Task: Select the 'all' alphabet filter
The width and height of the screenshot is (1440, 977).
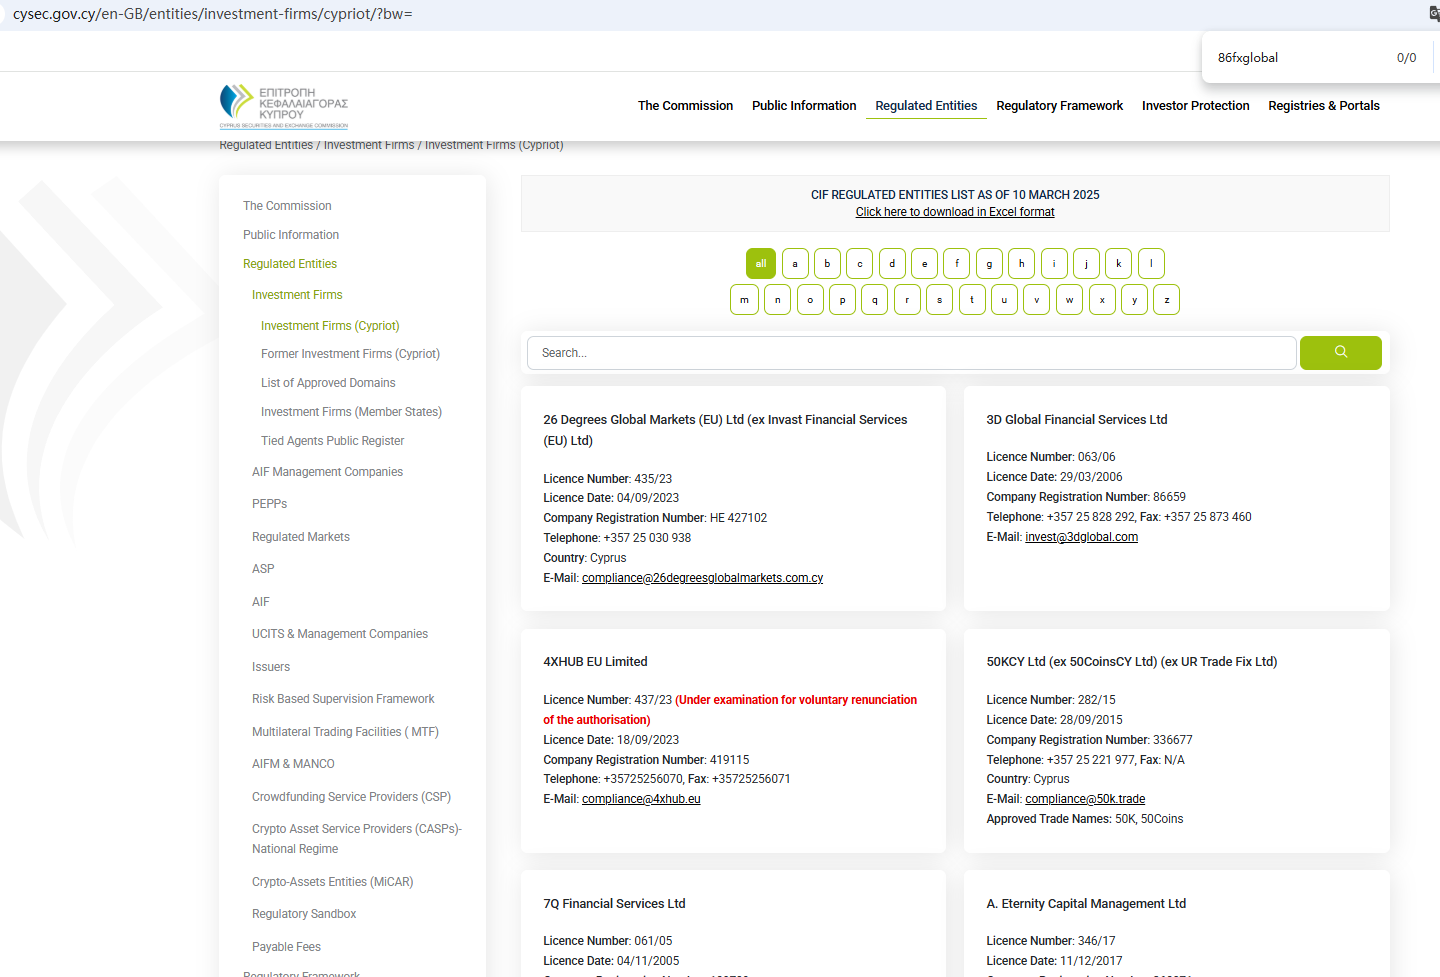Action: click(x=761, y=264)
